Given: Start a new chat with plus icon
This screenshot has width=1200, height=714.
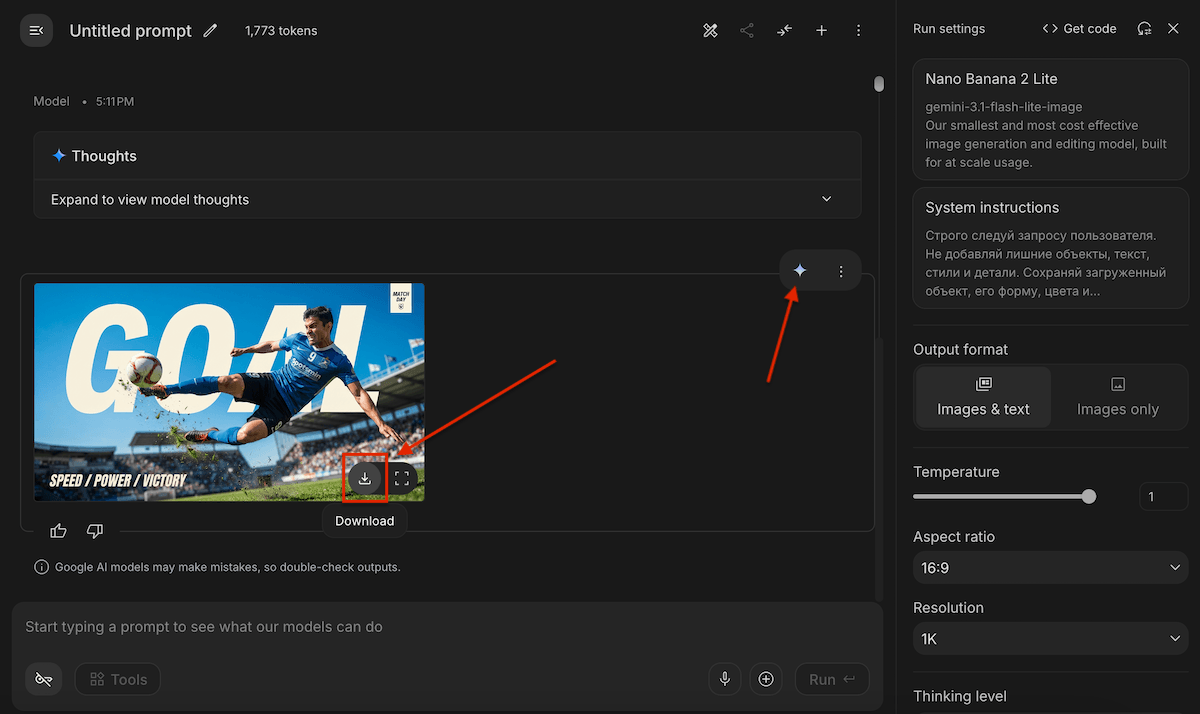Looking at the screenshot, I should pyautogui.click(x=821, y=31).
